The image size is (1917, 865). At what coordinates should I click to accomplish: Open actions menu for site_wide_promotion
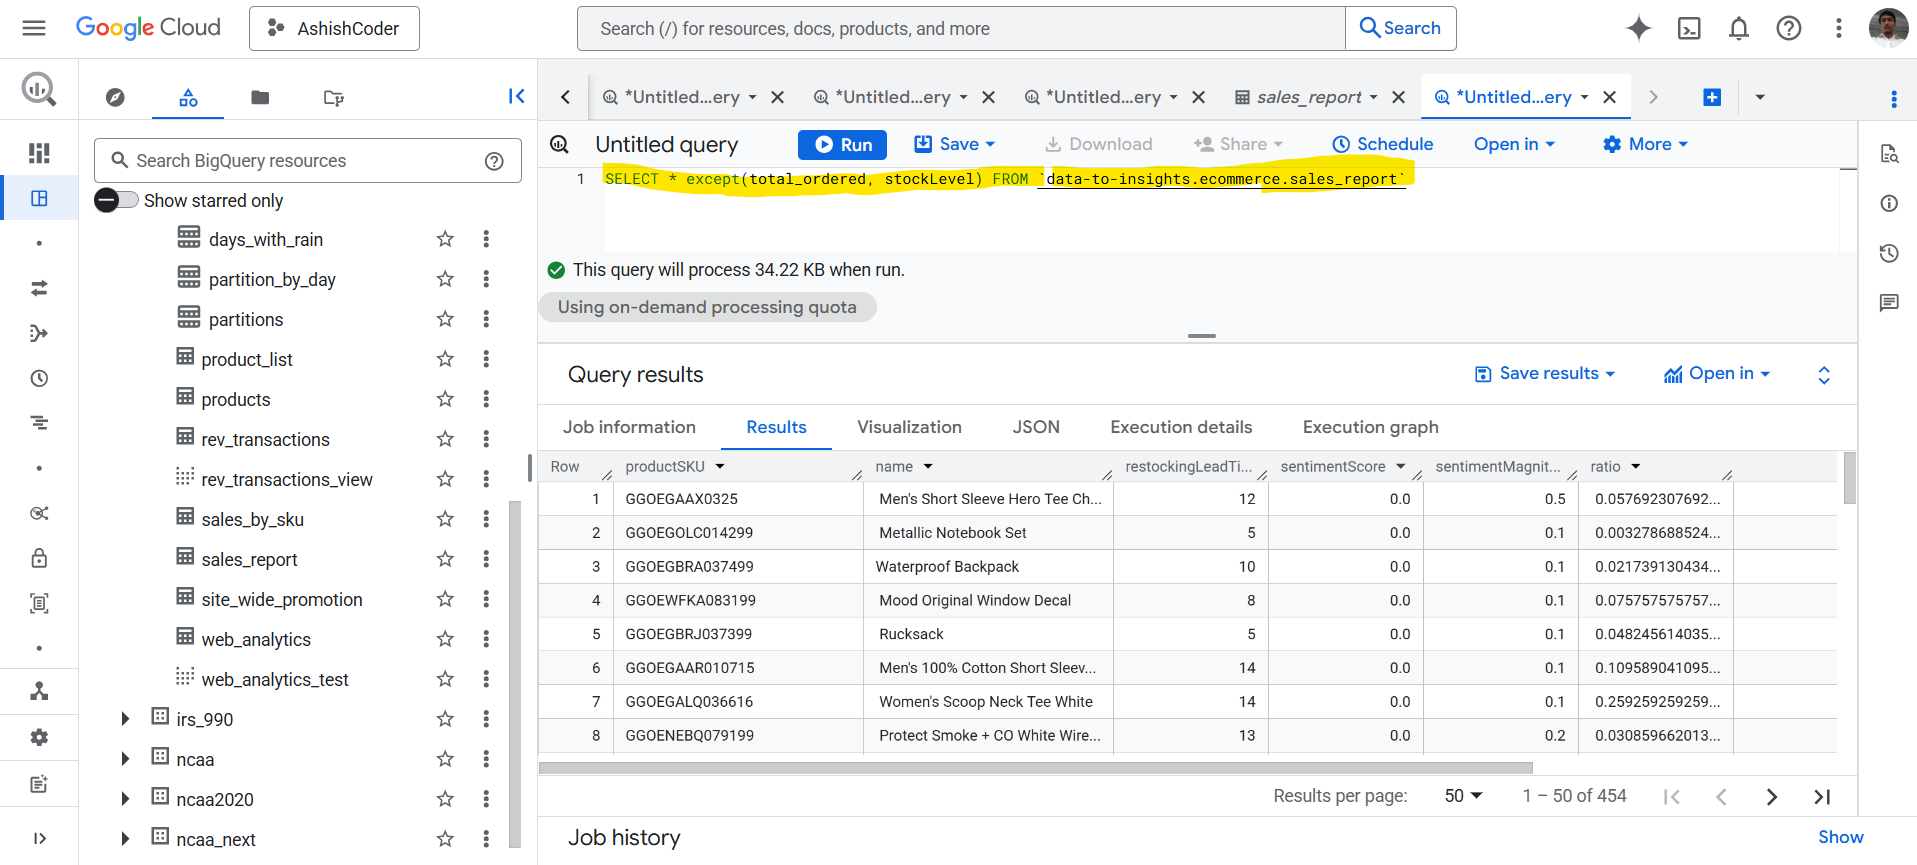pos(486,599)
